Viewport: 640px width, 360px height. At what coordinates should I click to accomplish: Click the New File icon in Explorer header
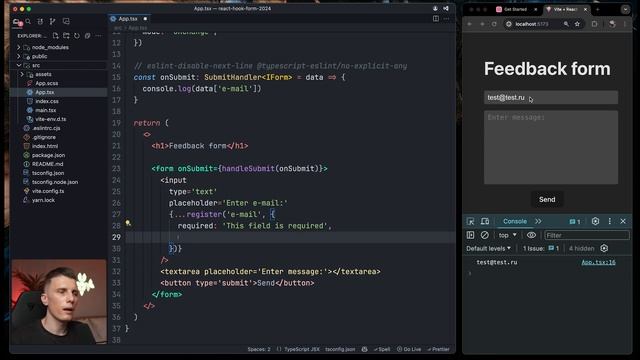tap(56, 36)
